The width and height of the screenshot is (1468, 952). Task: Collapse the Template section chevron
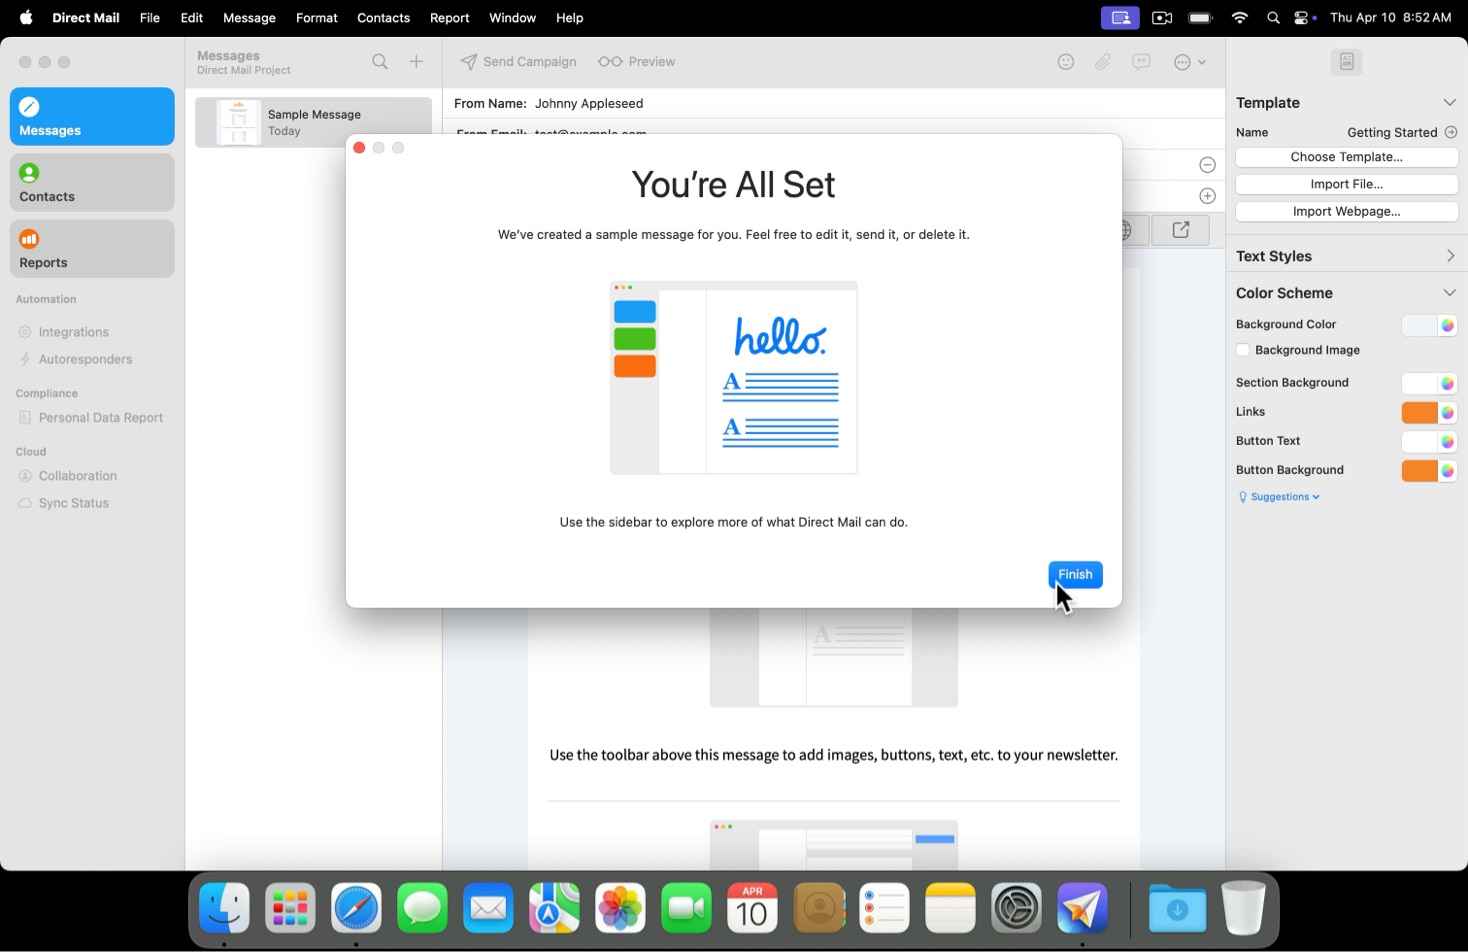[1449, 103]
